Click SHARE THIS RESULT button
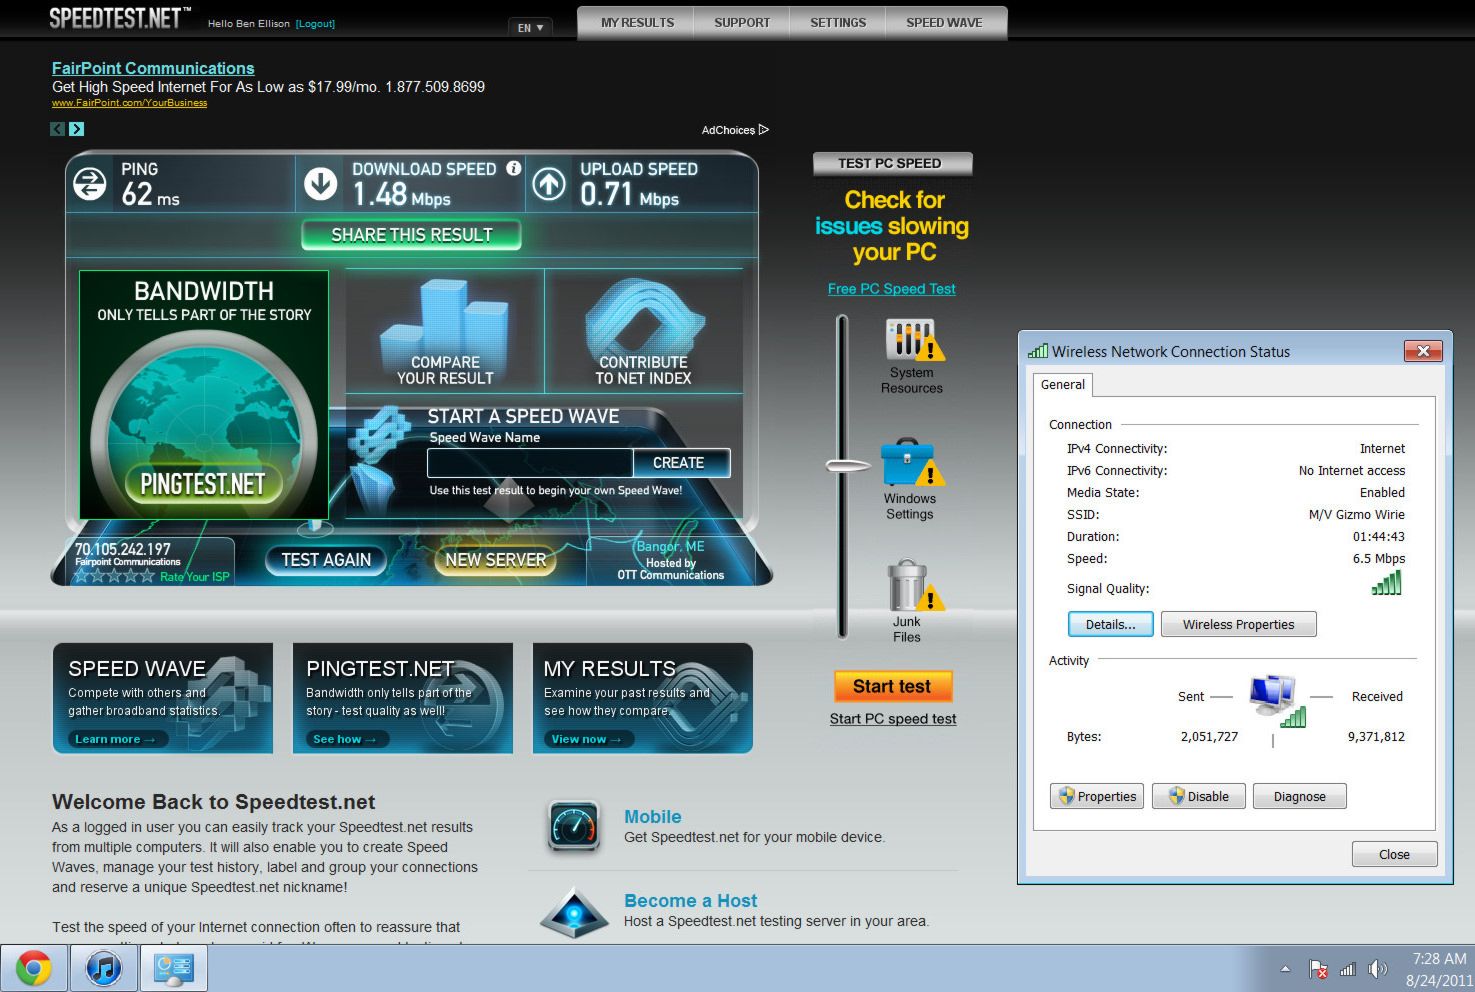Image resolution: width=1475 pixels, height=992 pixels. coord(412,235)
